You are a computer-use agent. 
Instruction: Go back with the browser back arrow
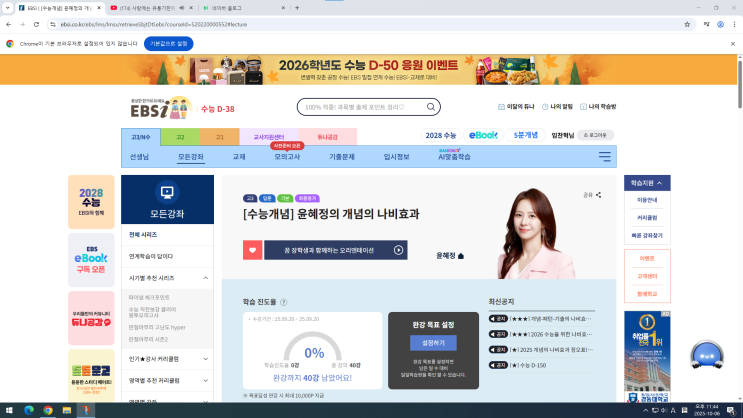click(x=9, y=24)
